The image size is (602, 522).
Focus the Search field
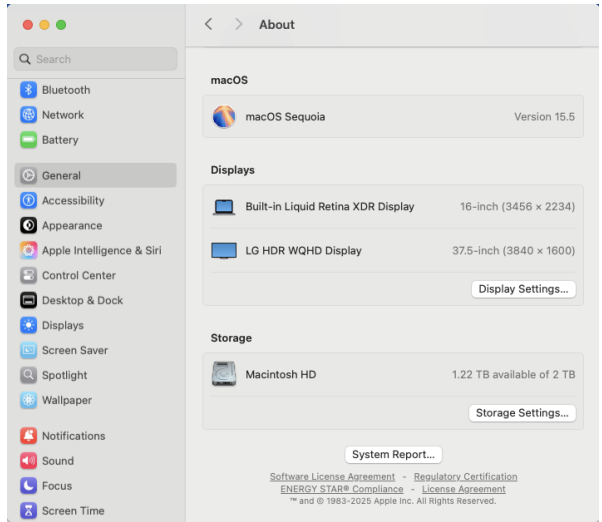tap(96, 59)
